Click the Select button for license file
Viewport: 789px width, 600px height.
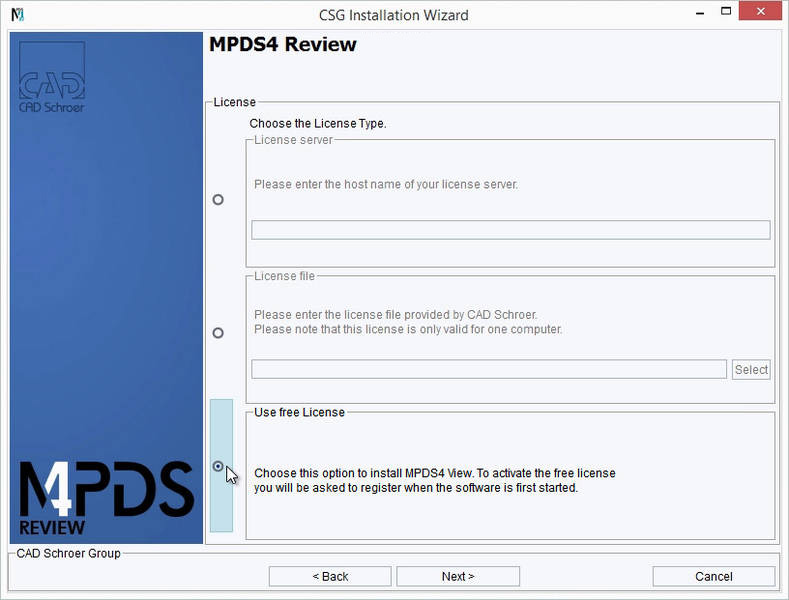tap(751, 369)
